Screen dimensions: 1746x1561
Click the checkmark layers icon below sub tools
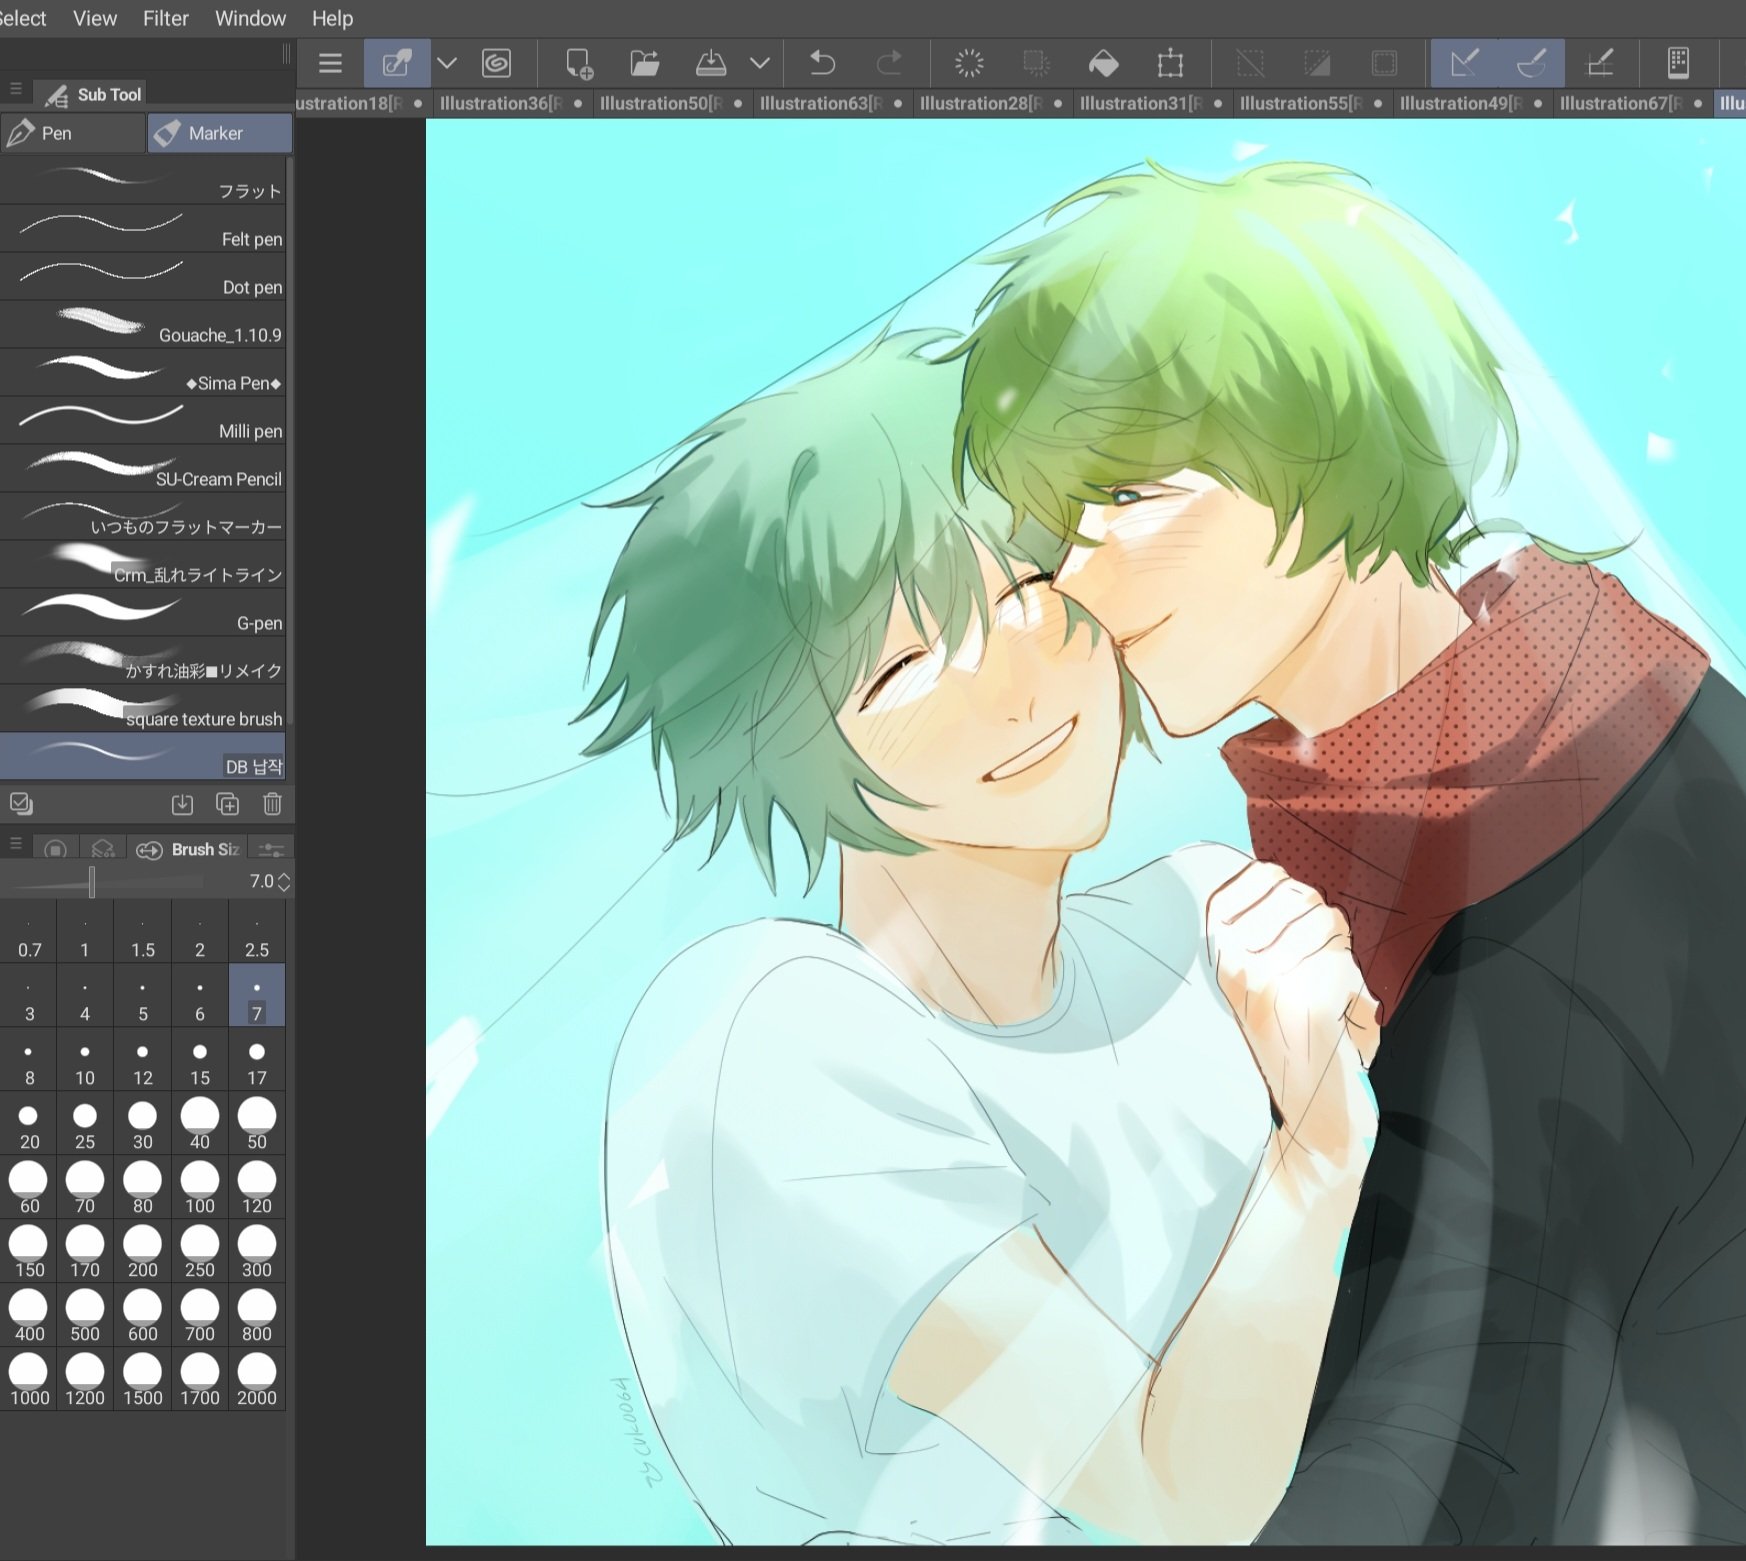[21, 803]
